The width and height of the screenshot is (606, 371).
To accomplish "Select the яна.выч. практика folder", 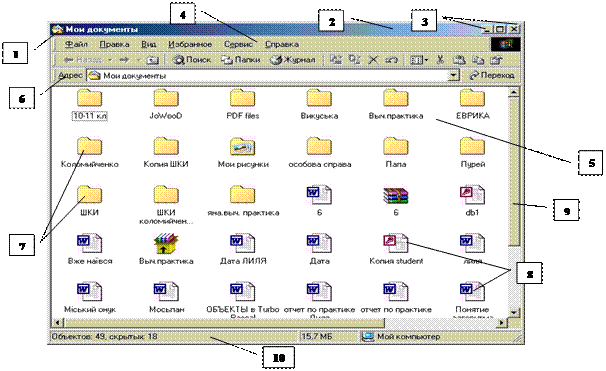I will [x=243, y=201].
